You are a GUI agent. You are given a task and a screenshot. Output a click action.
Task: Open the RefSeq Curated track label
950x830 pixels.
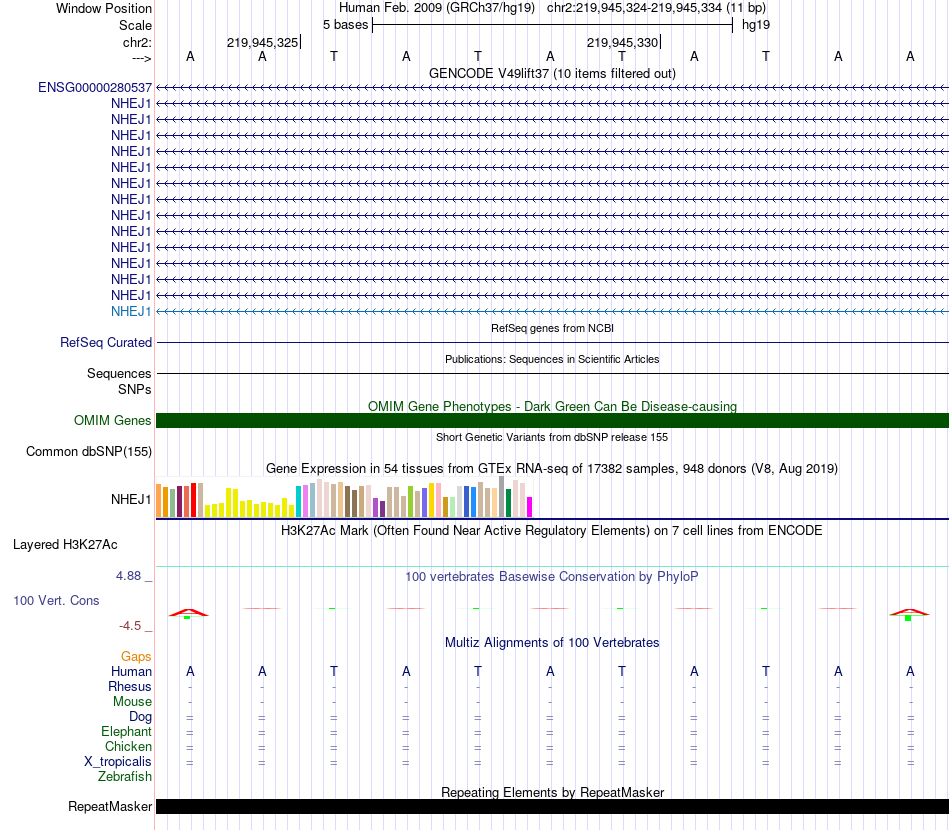[106, 342]
